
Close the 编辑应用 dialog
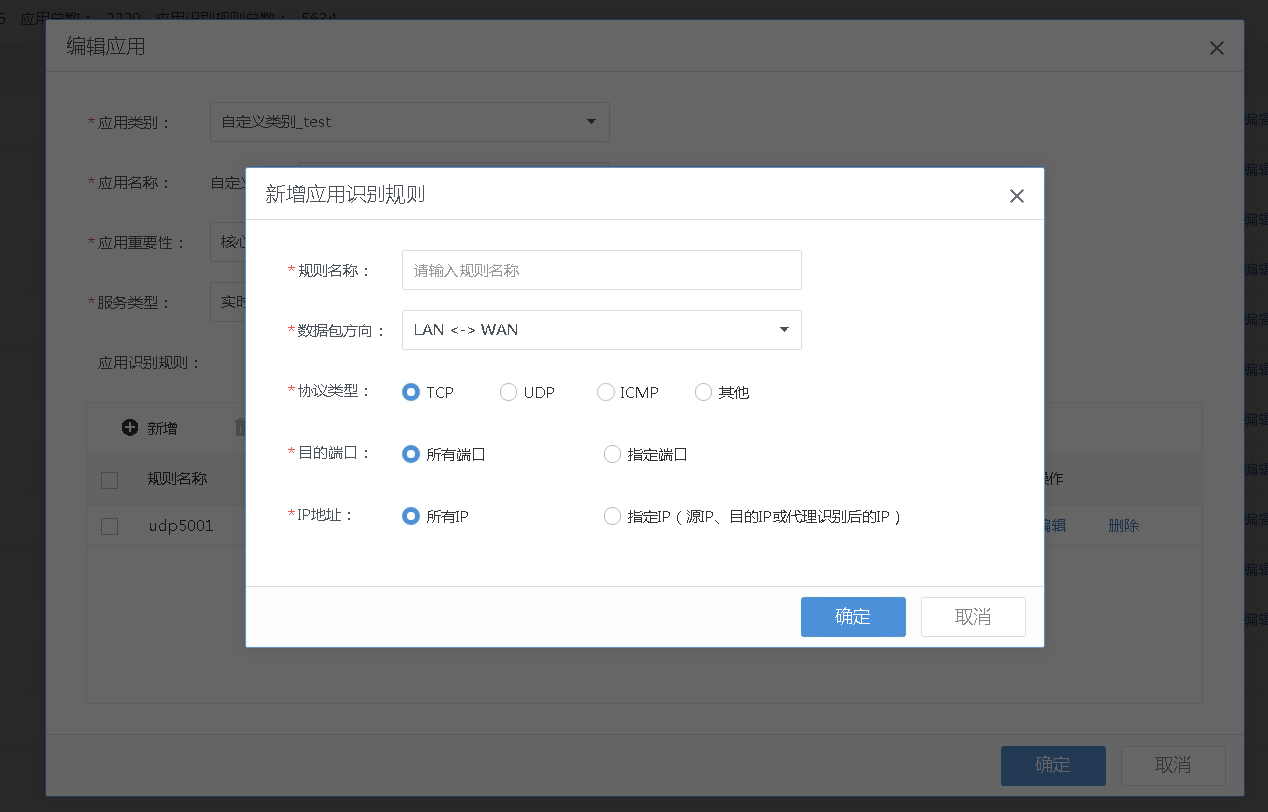1216,48
